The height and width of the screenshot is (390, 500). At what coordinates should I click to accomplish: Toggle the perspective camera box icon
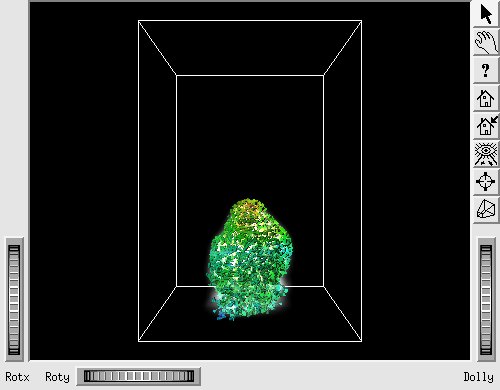[486, 210]
